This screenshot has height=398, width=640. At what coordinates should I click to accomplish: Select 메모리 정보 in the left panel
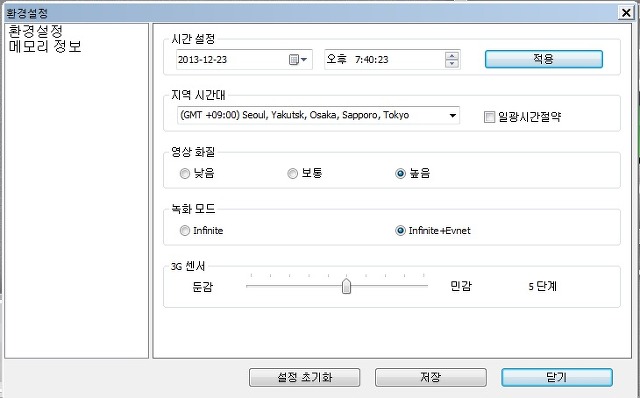pyautogui.click(x=45, y=46)
